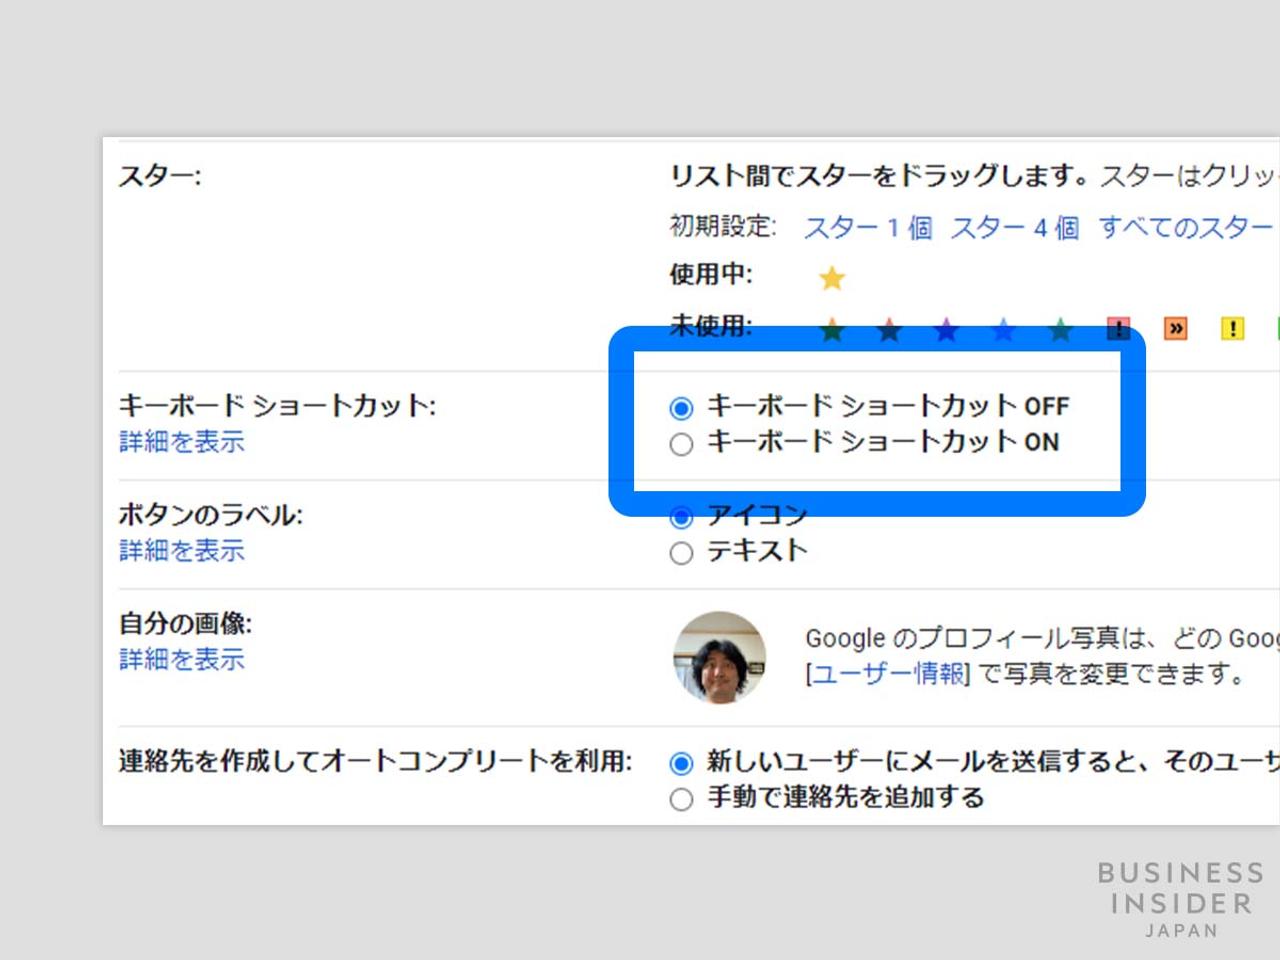The width and height of the screenshot is (1280, 960).
Task: Click the profile picture thumbnail
Action: click(x=720, y=656)
